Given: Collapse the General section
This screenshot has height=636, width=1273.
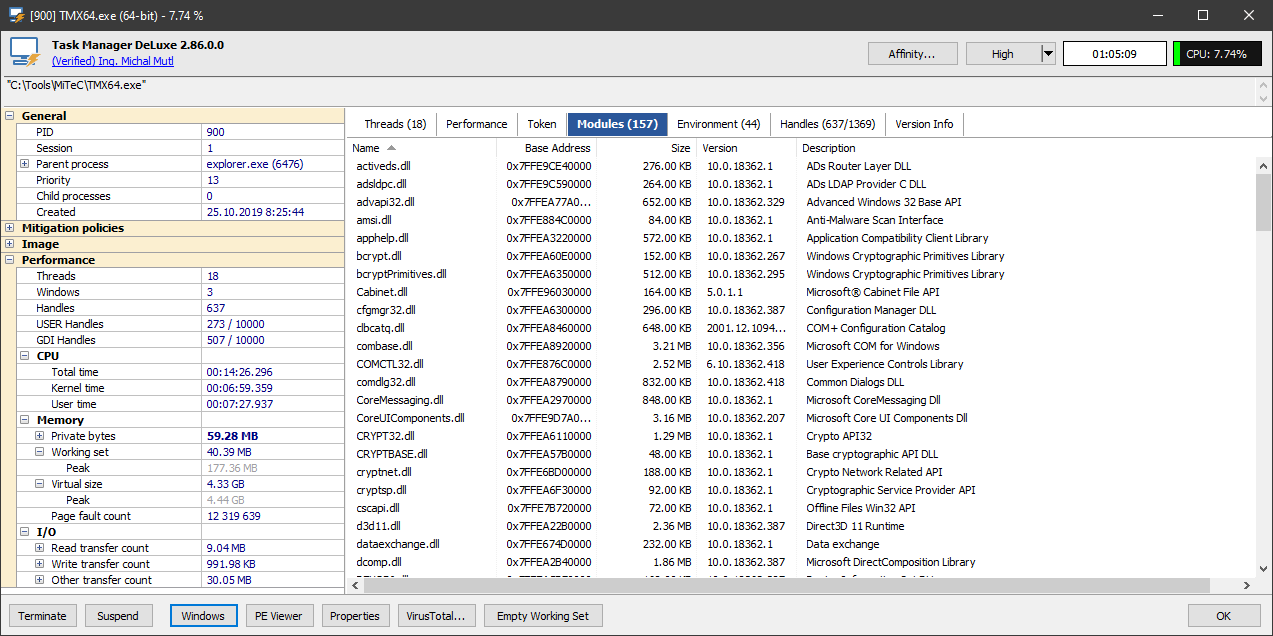Looking at the screenshot, I should [11, 116].
